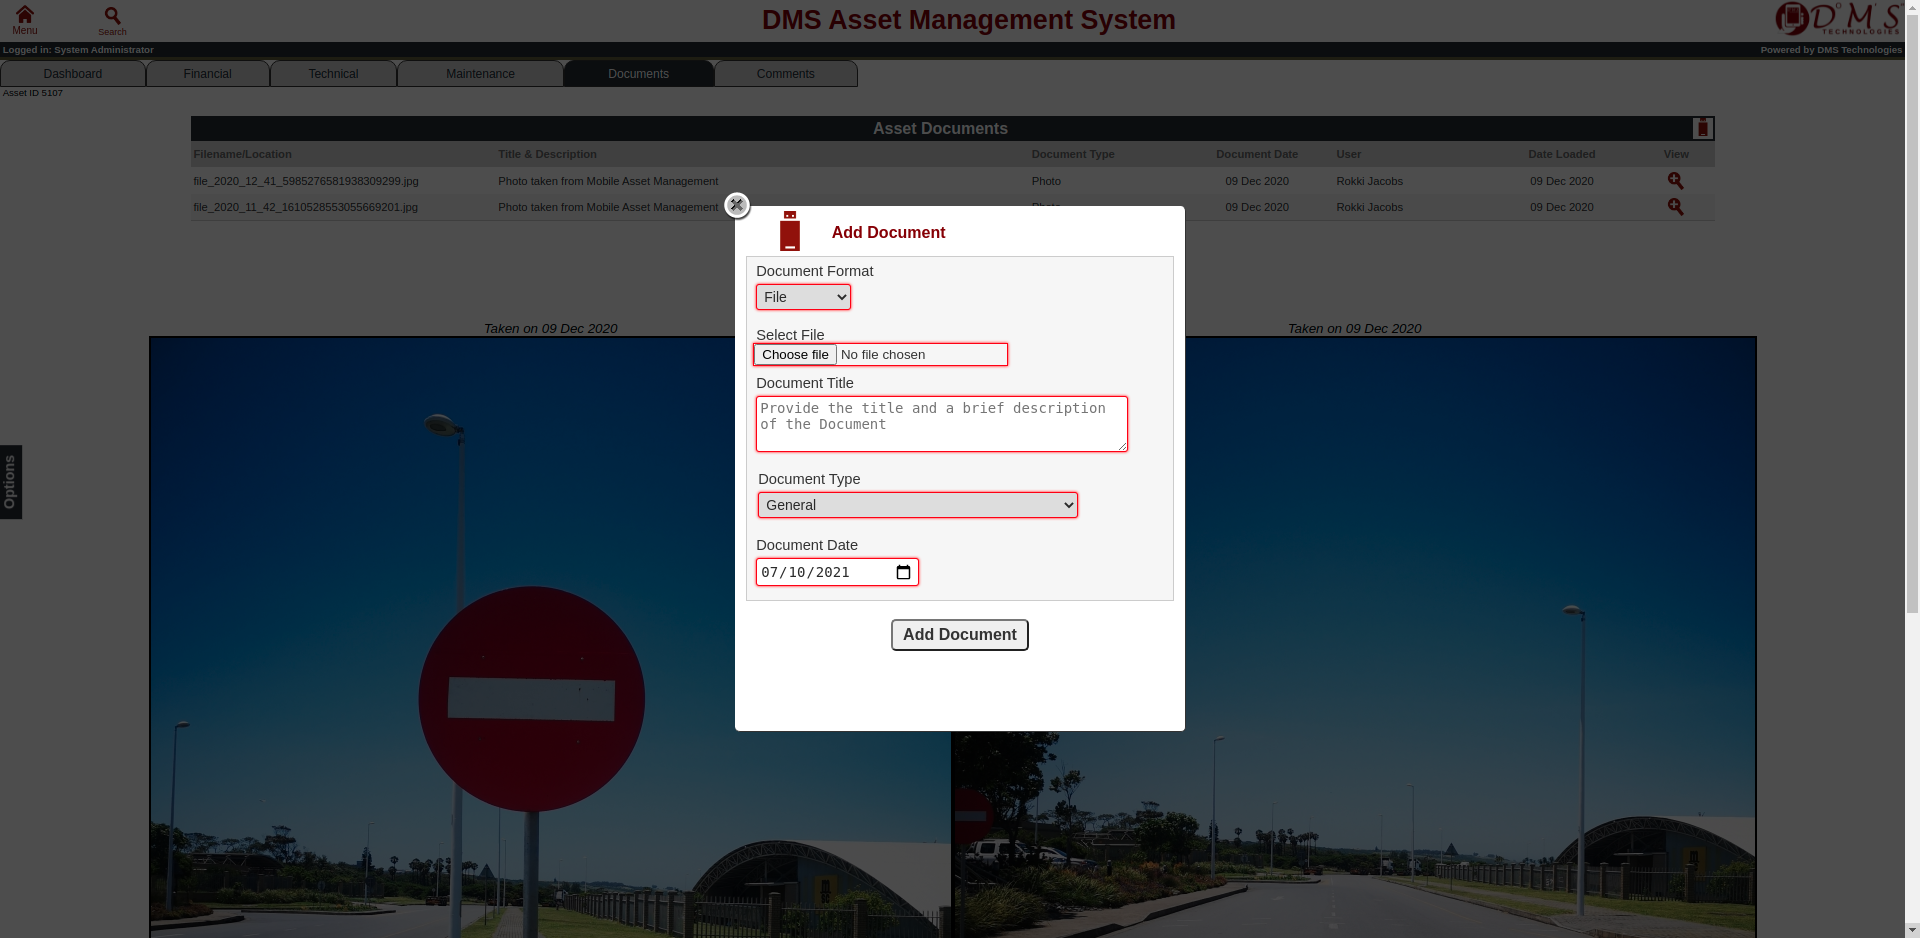Screen dimensions: 1920x938
Task: Open the Search magnifier icon
Action: 112,20
